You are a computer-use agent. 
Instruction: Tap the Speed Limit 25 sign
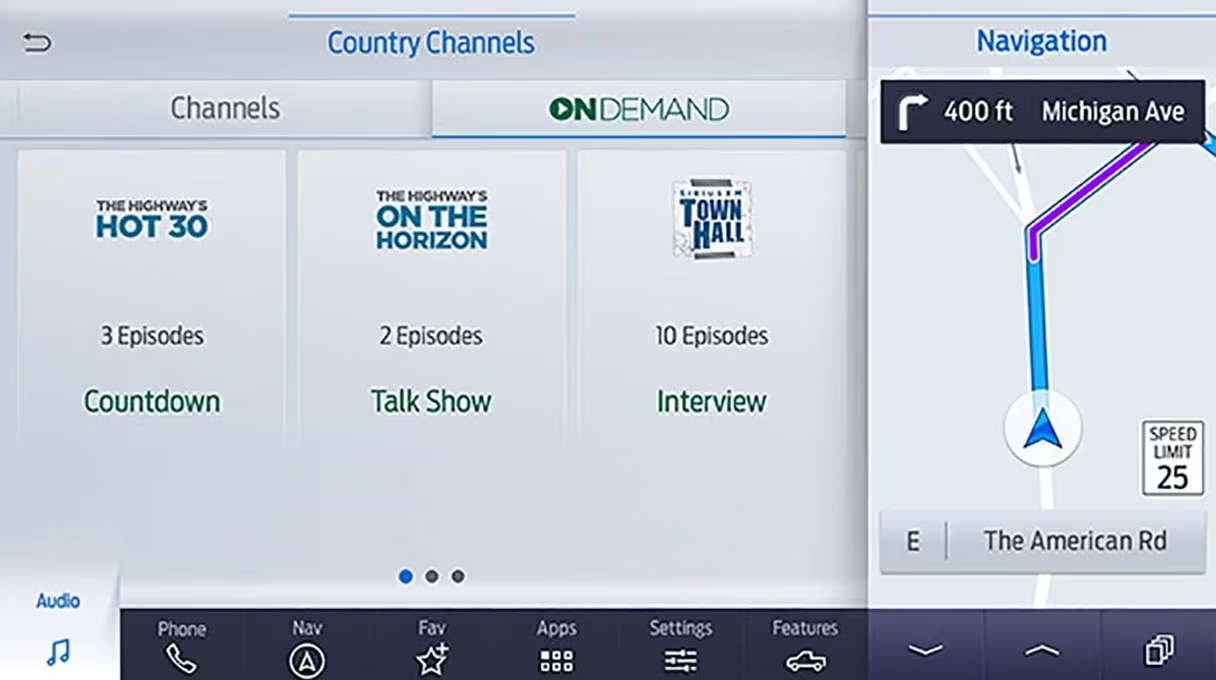pos(1173,458)
